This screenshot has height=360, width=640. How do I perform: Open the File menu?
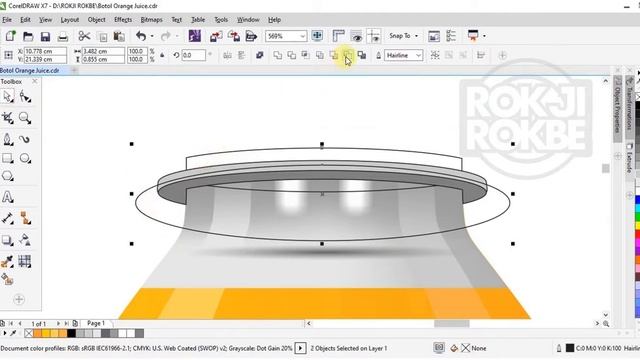(7, 20)
